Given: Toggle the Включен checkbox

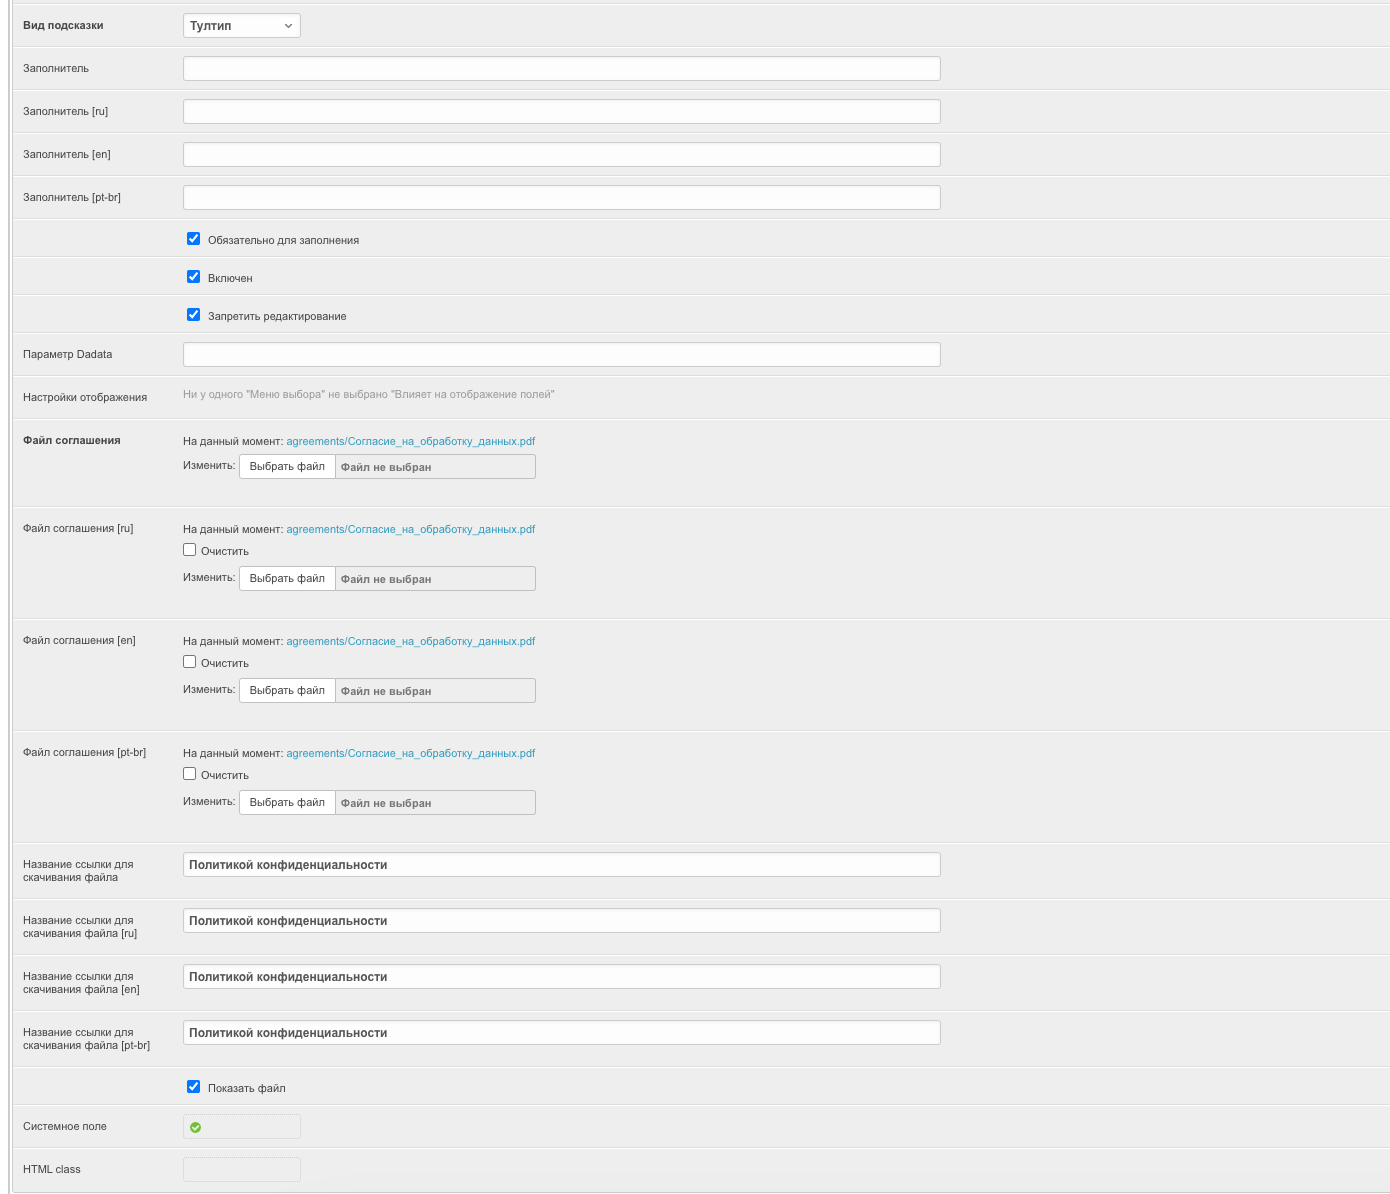Looking at the screenshot, I should [x=194, y=277].
